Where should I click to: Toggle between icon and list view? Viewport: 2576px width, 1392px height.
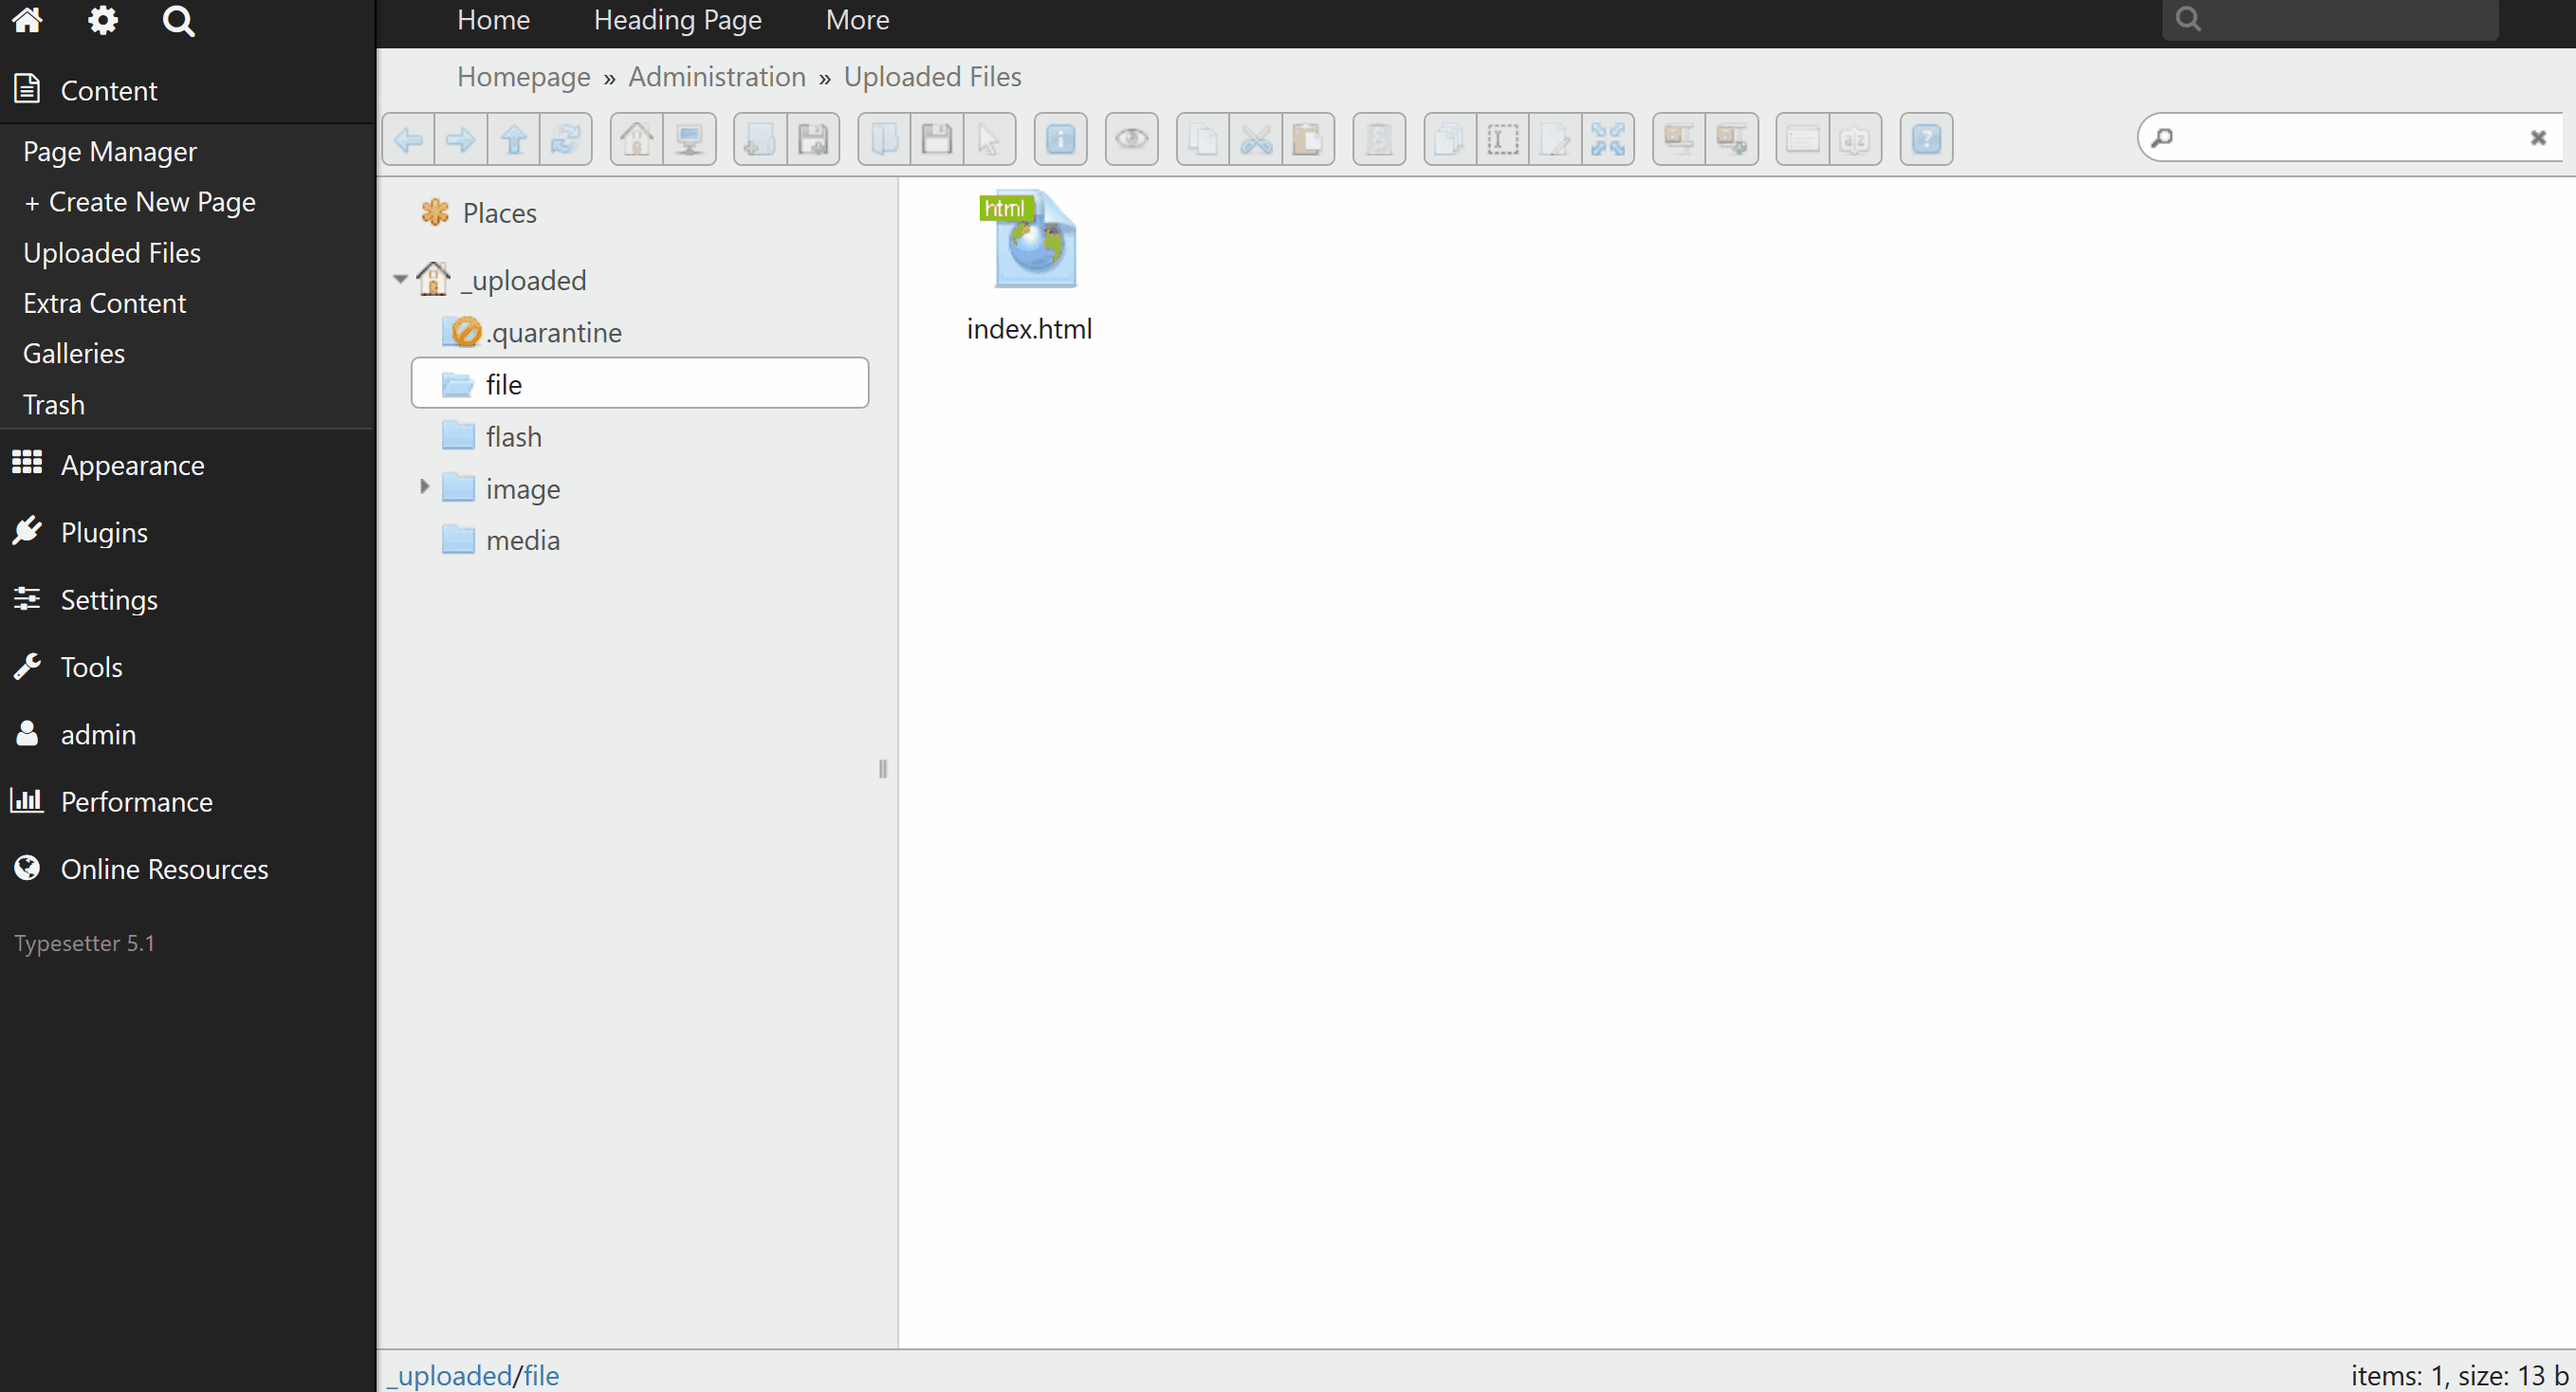point(1802,139)
